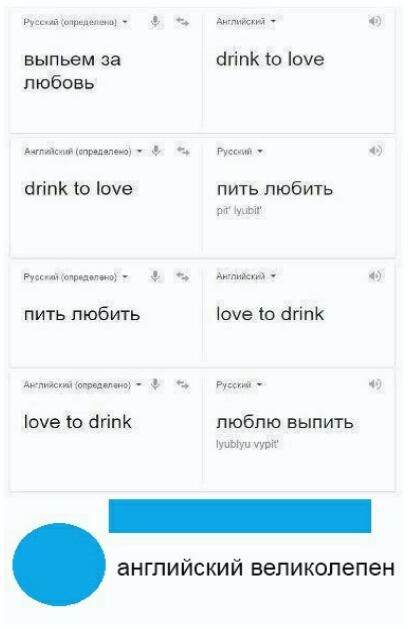Click microphone icon beside 'выпьем за любовь' source
The width and height of the screenshot is (408, 629).
pos(155,21)
